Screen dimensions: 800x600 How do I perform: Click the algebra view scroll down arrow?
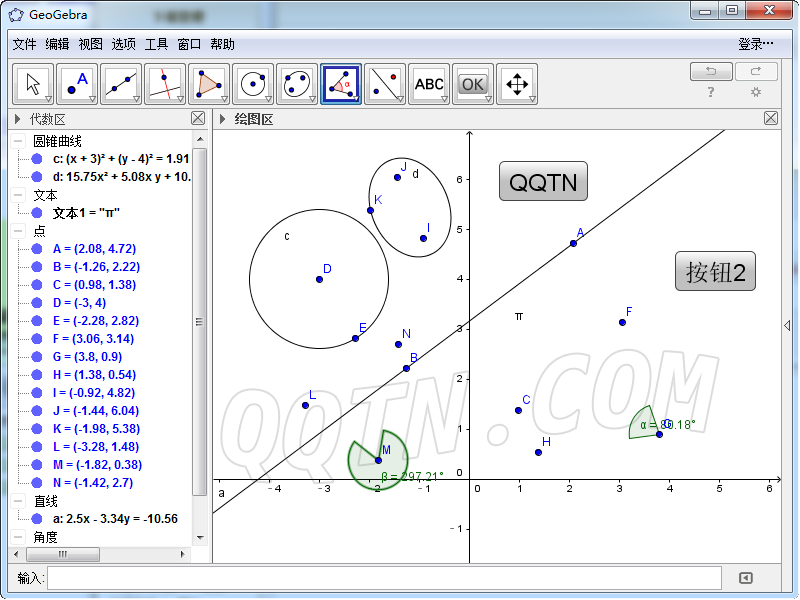point(200,537)
